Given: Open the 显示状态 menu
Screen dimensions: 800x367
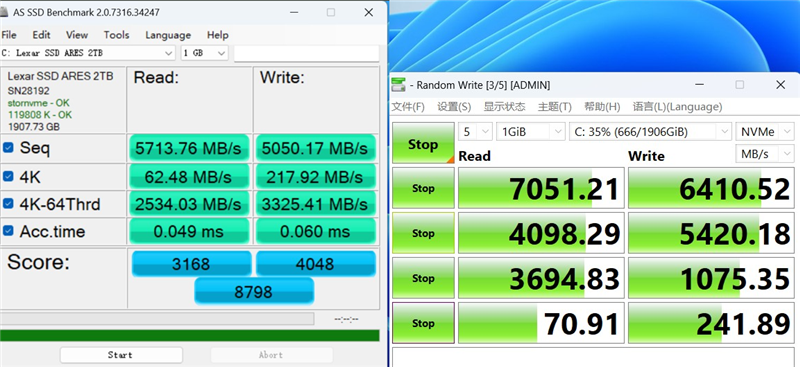Looking at the screenshot, I should pyautogui.click(x=504, y=107).
